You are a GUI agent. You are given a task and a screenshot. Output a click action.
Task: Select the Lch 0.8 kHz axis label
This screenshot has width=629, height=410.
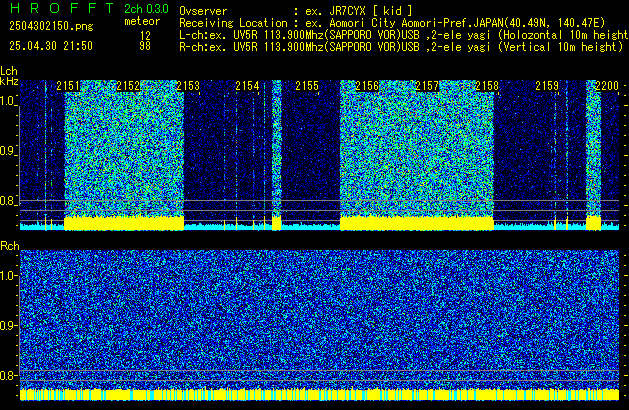(x=8, y=201)
